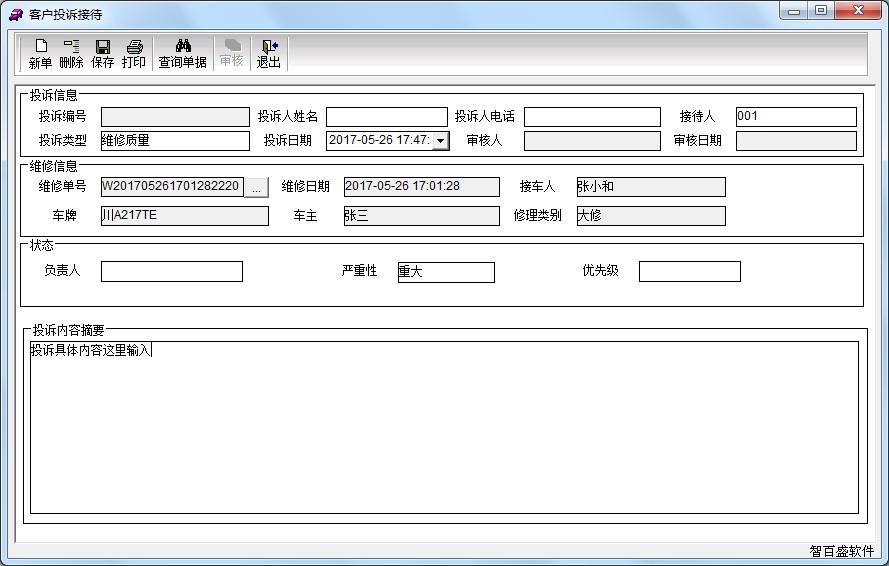The width and height of the screenshot is (889, 566).
Task: Click the 车牌 field 川A217TE
Action: (x=185, y=216)
